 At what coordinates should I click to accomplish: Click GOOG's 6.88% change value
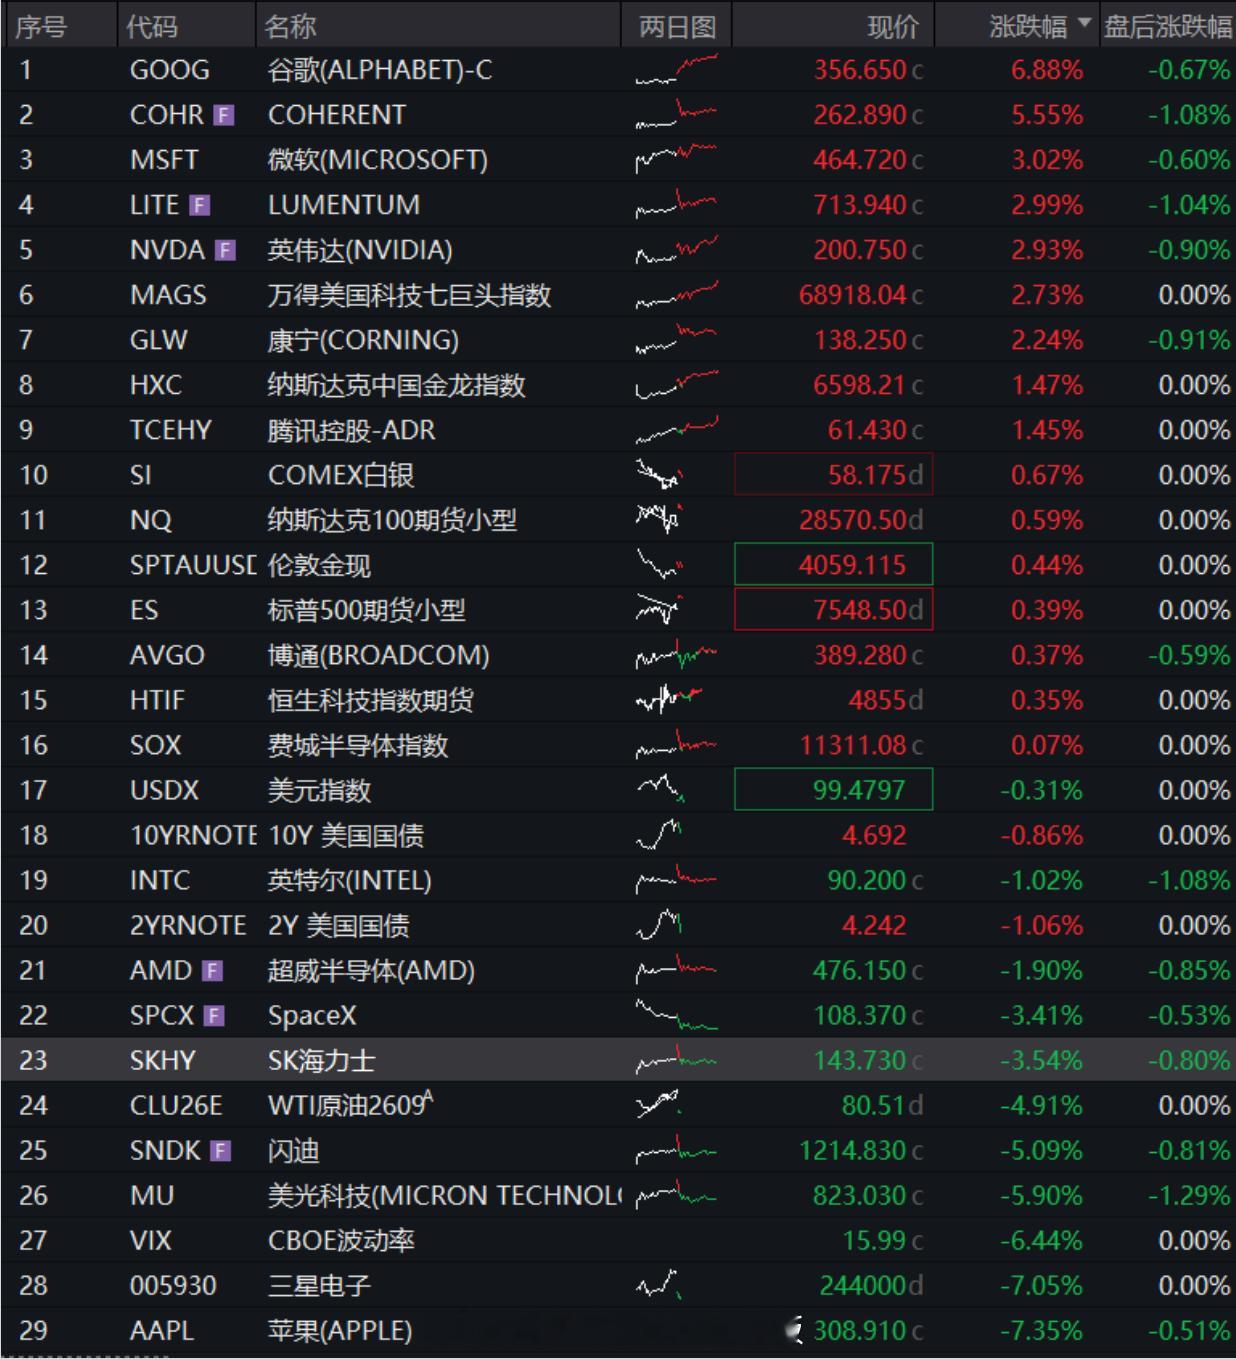1047,70
